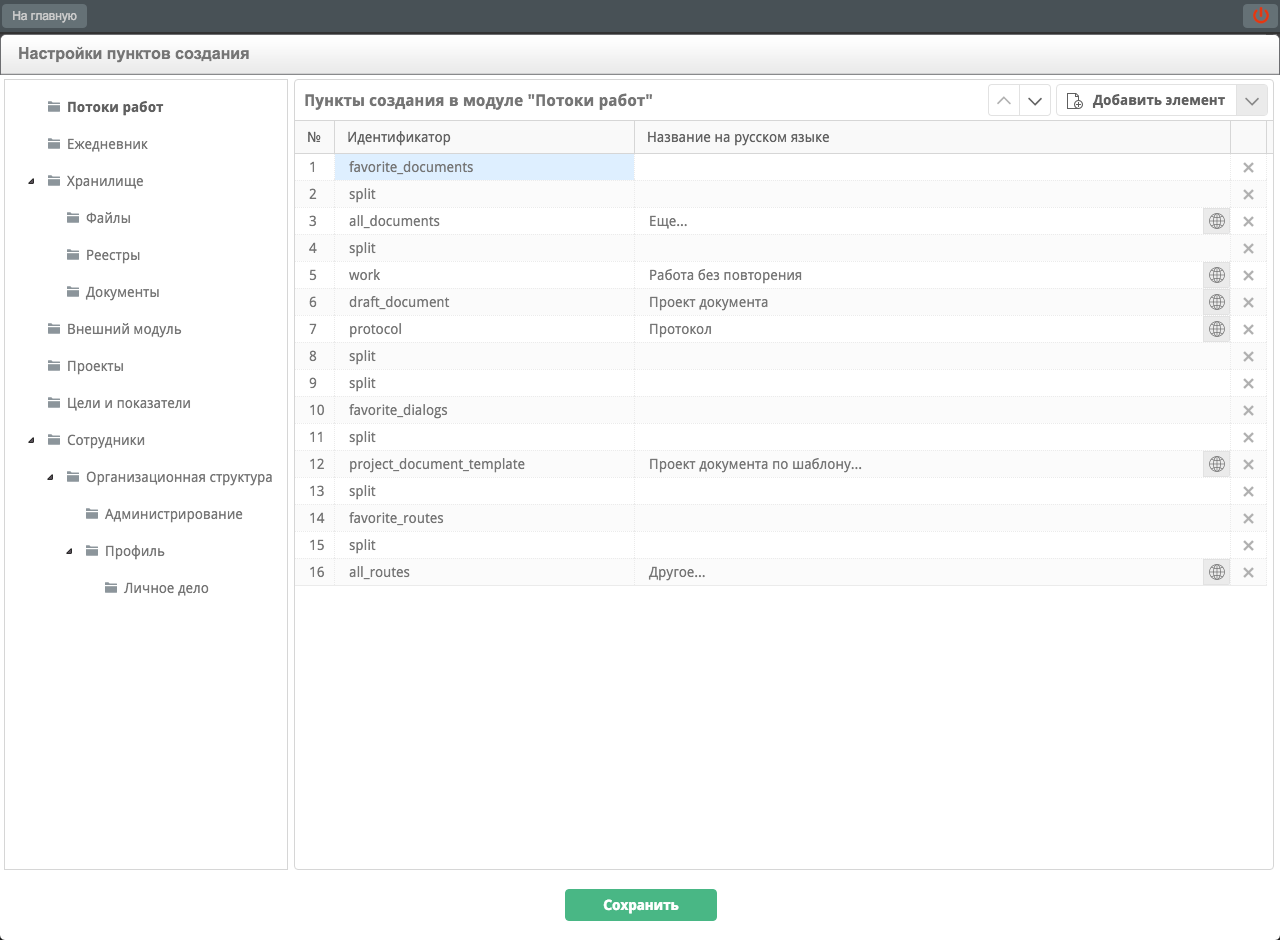Click the draft_document identifier cell
The height and width of the screenshot is (940, 1280).
click(484, 302)
